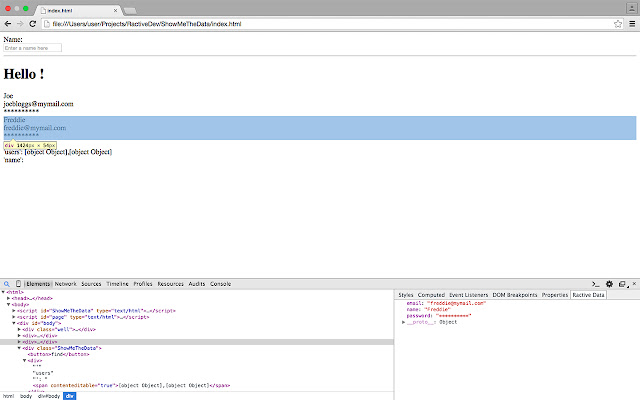Click the joebloggs@mymail.com text
The image size is (640, 400).
click(38, 104)
